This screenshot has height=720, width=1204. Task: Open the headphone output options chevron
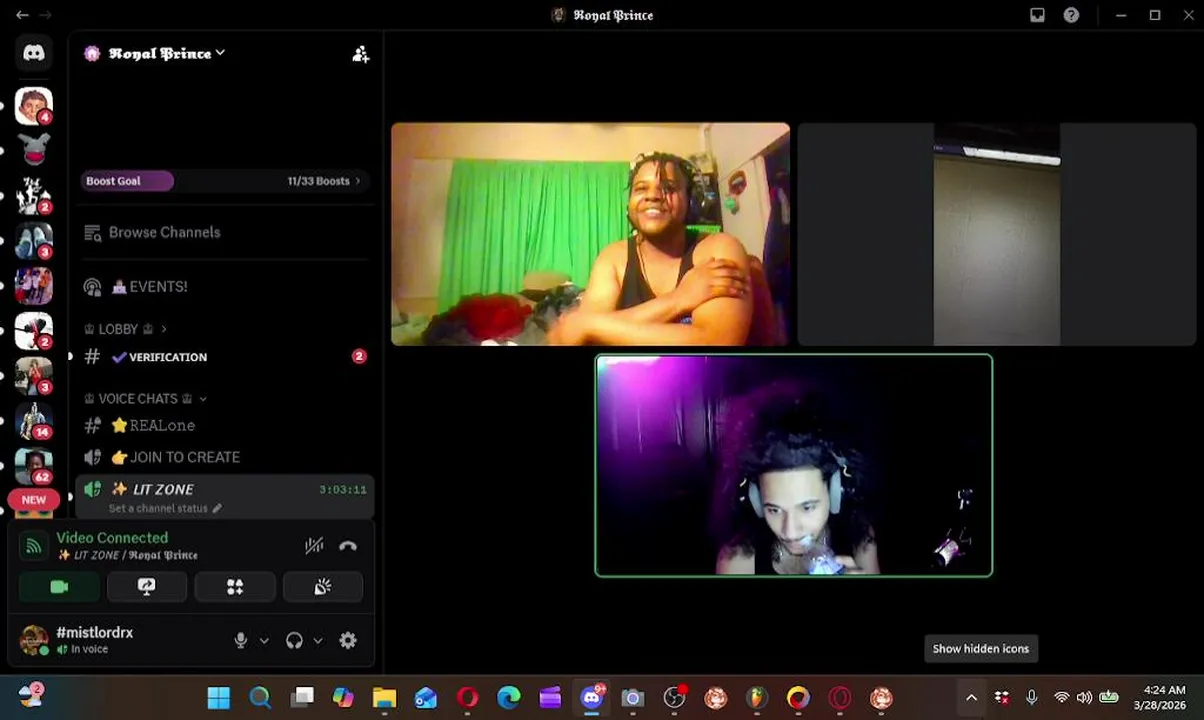coord(318,641)
